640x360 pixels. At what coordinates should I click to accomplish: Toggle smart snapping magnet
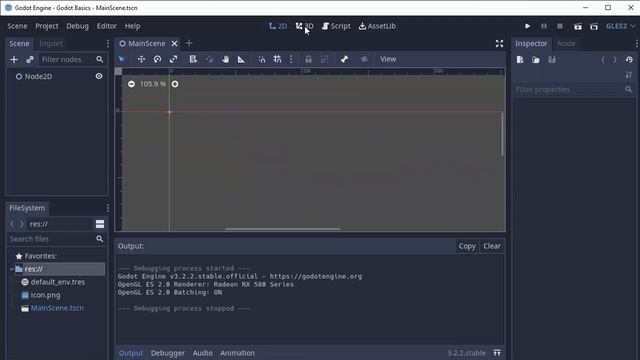[x=262, y=59]
